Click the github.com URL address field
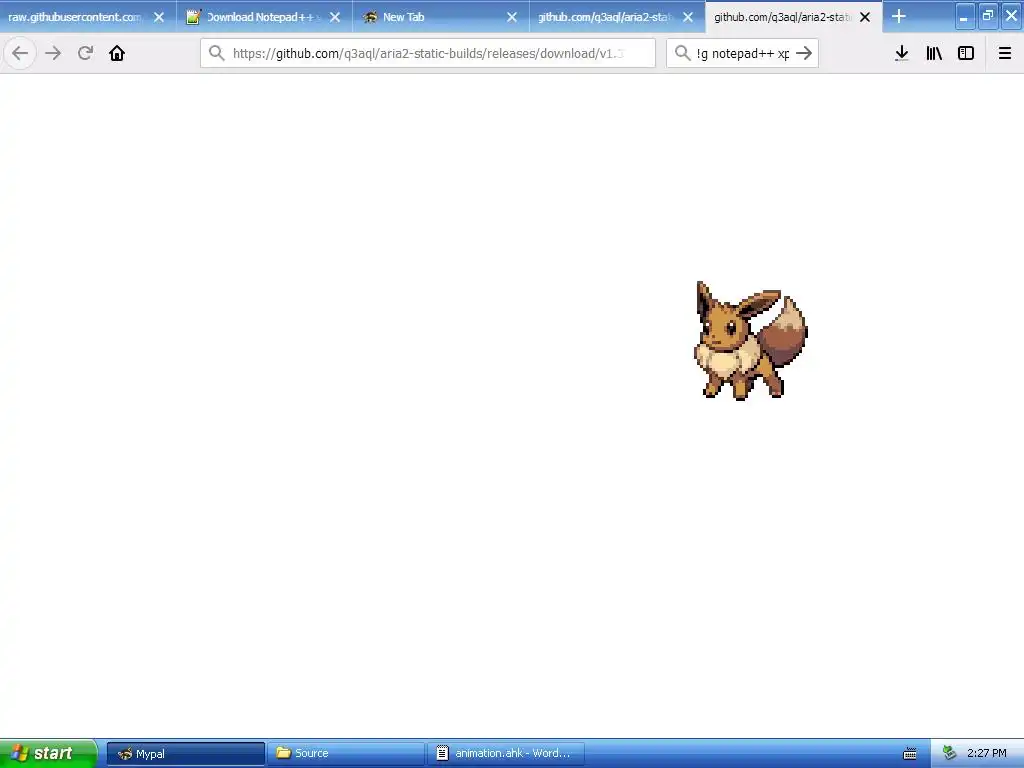This screenshot has width=1024, height=768. pos(428,53)
